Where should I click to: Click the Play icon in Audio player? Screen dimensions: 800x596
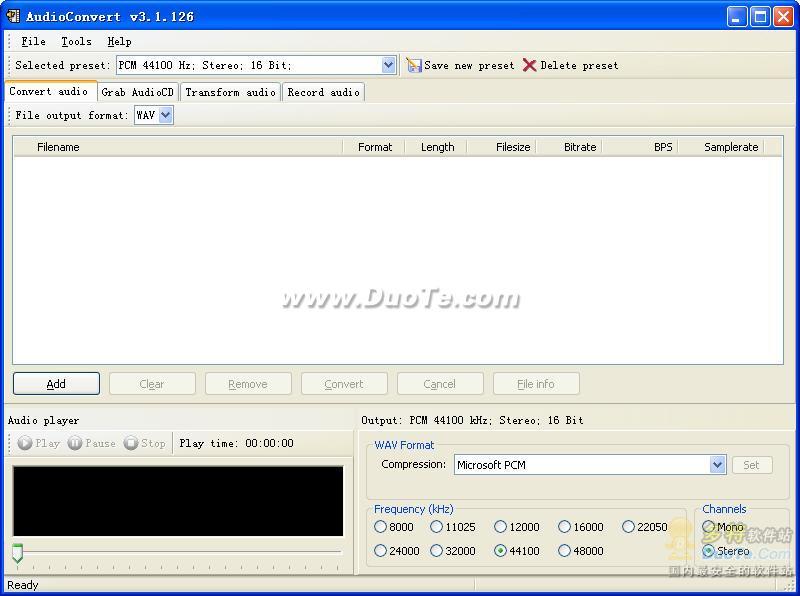[24, 443]
